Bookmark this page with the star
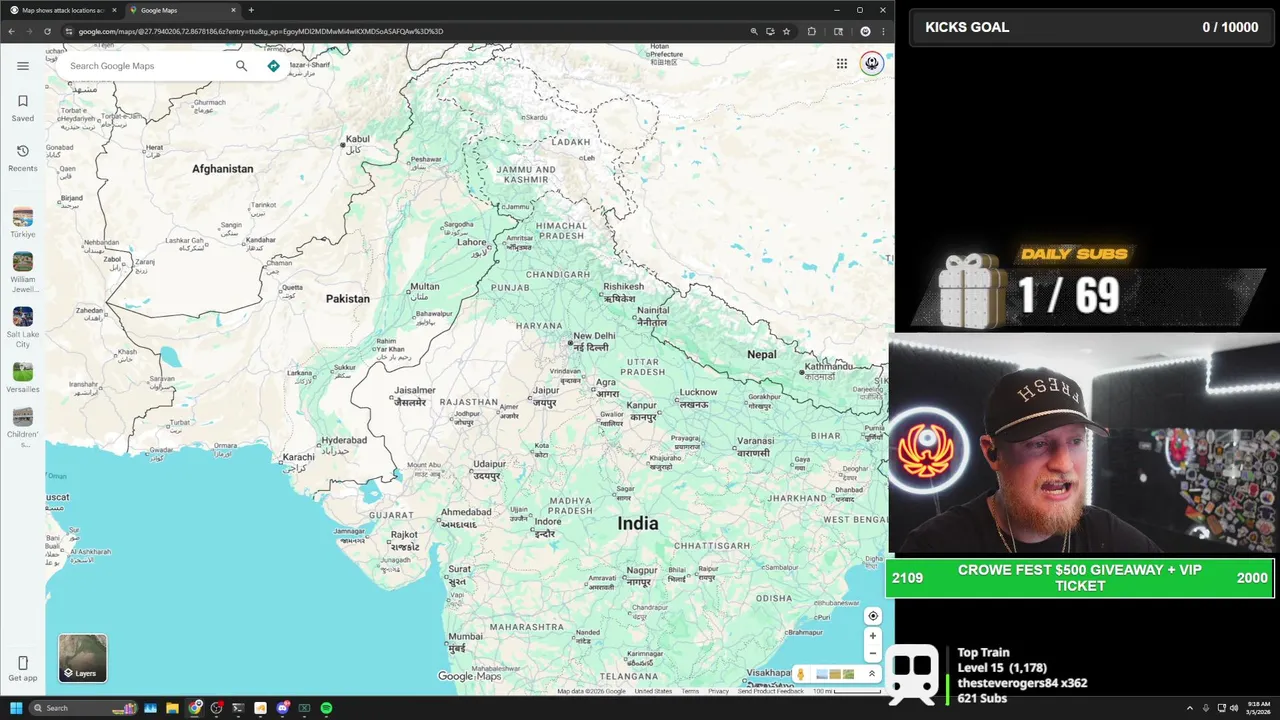 787,31
